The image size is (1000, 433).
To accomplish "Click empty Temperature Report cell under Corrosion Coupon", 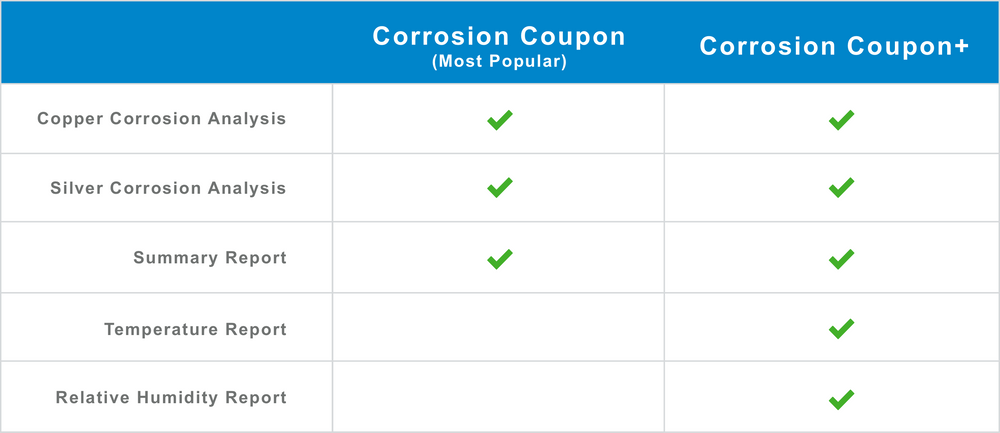I will (x=498, y=328).
